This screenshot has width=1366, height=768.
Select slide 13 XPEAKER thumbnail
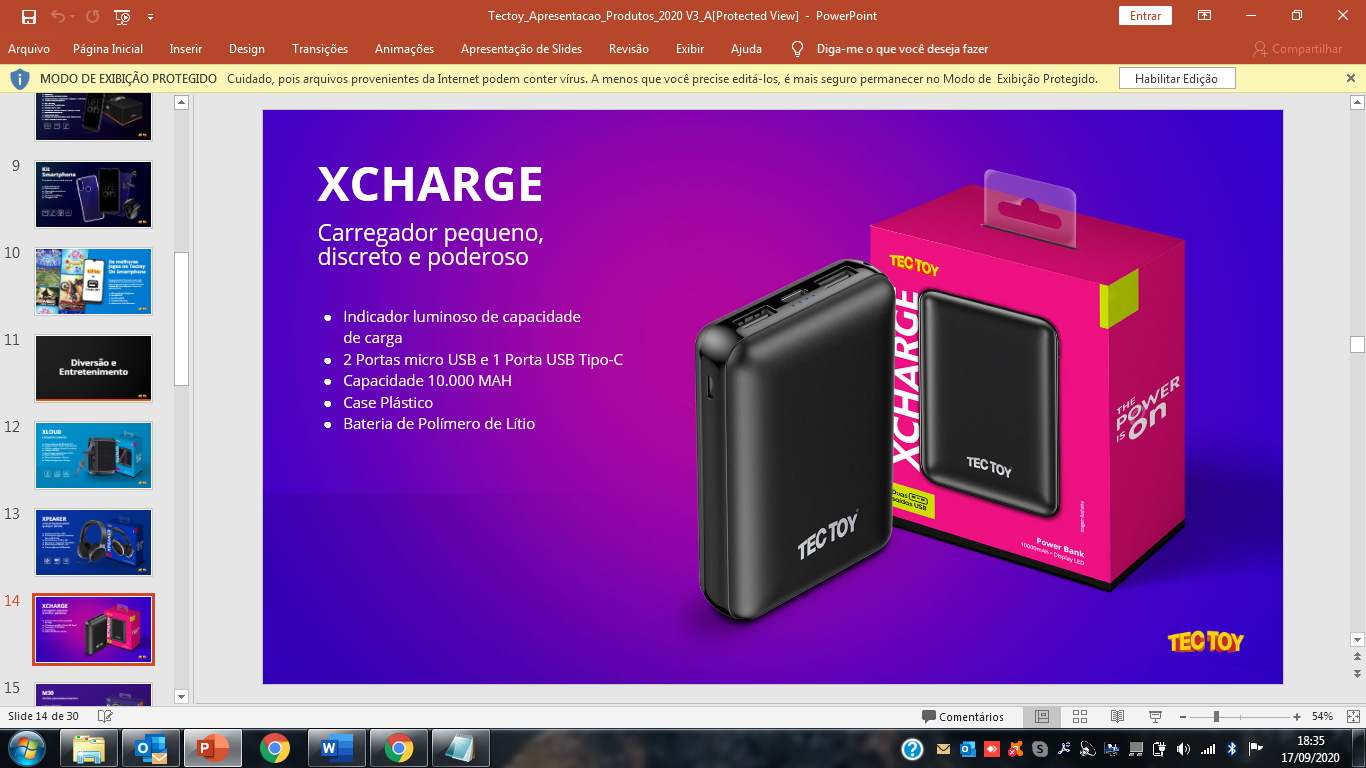coord(93,542)
